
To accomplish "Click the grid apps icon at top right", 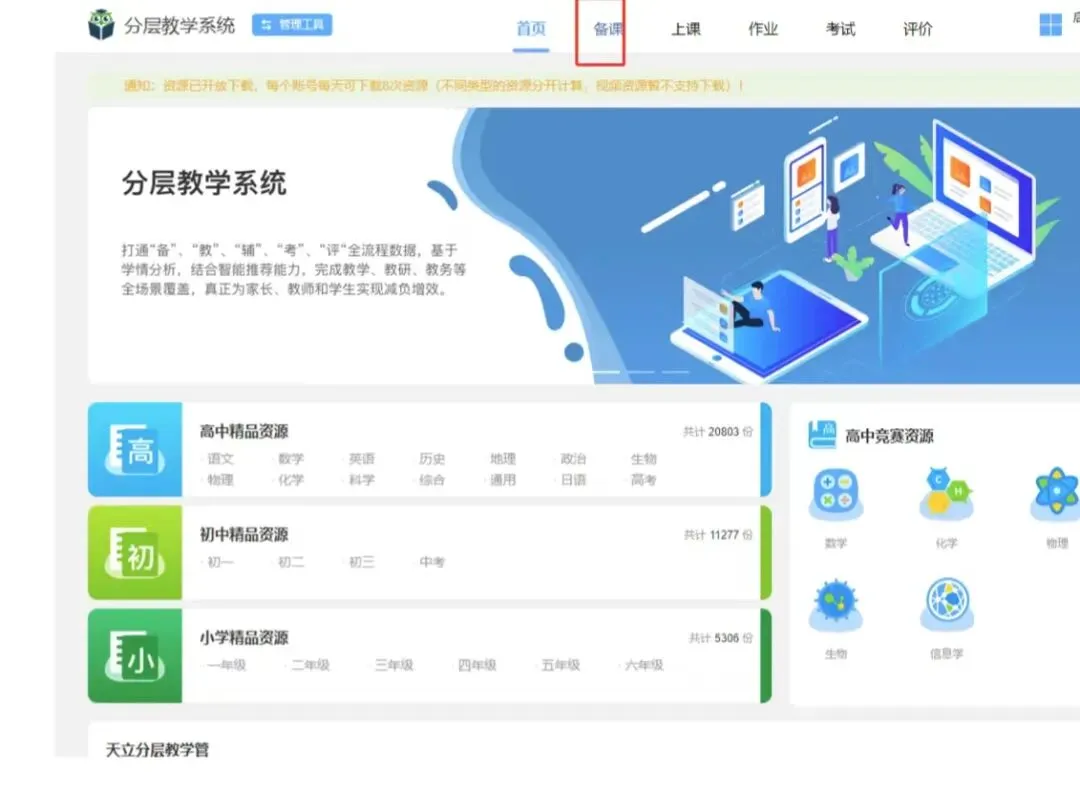I will 1052,24.
